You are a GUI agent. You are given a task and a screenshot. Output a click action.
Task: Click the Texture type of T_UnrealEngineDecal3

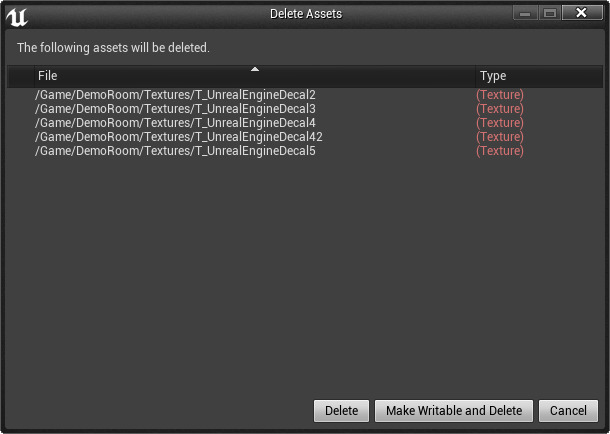500,109
